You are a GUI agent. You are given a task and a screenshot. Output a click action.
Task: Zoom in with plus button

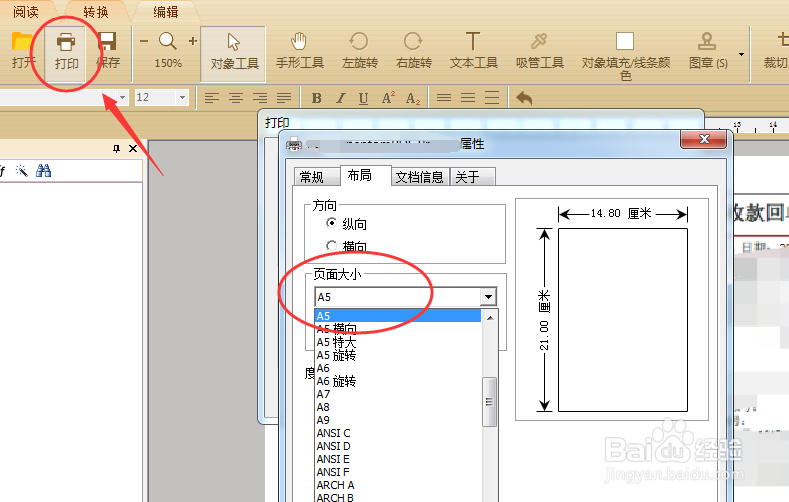(193, 41)
